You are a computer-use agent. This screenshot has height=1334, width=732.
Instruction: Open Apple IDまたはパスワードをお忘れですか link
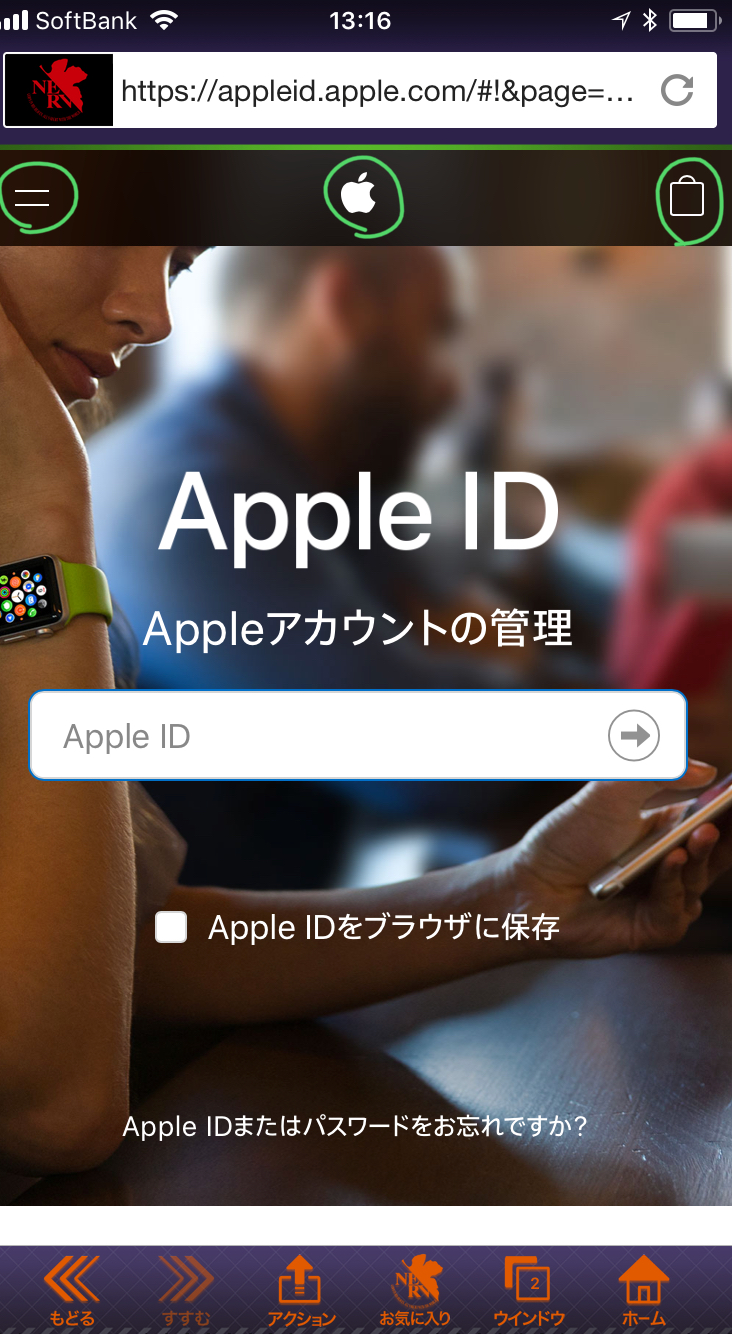354,1126
